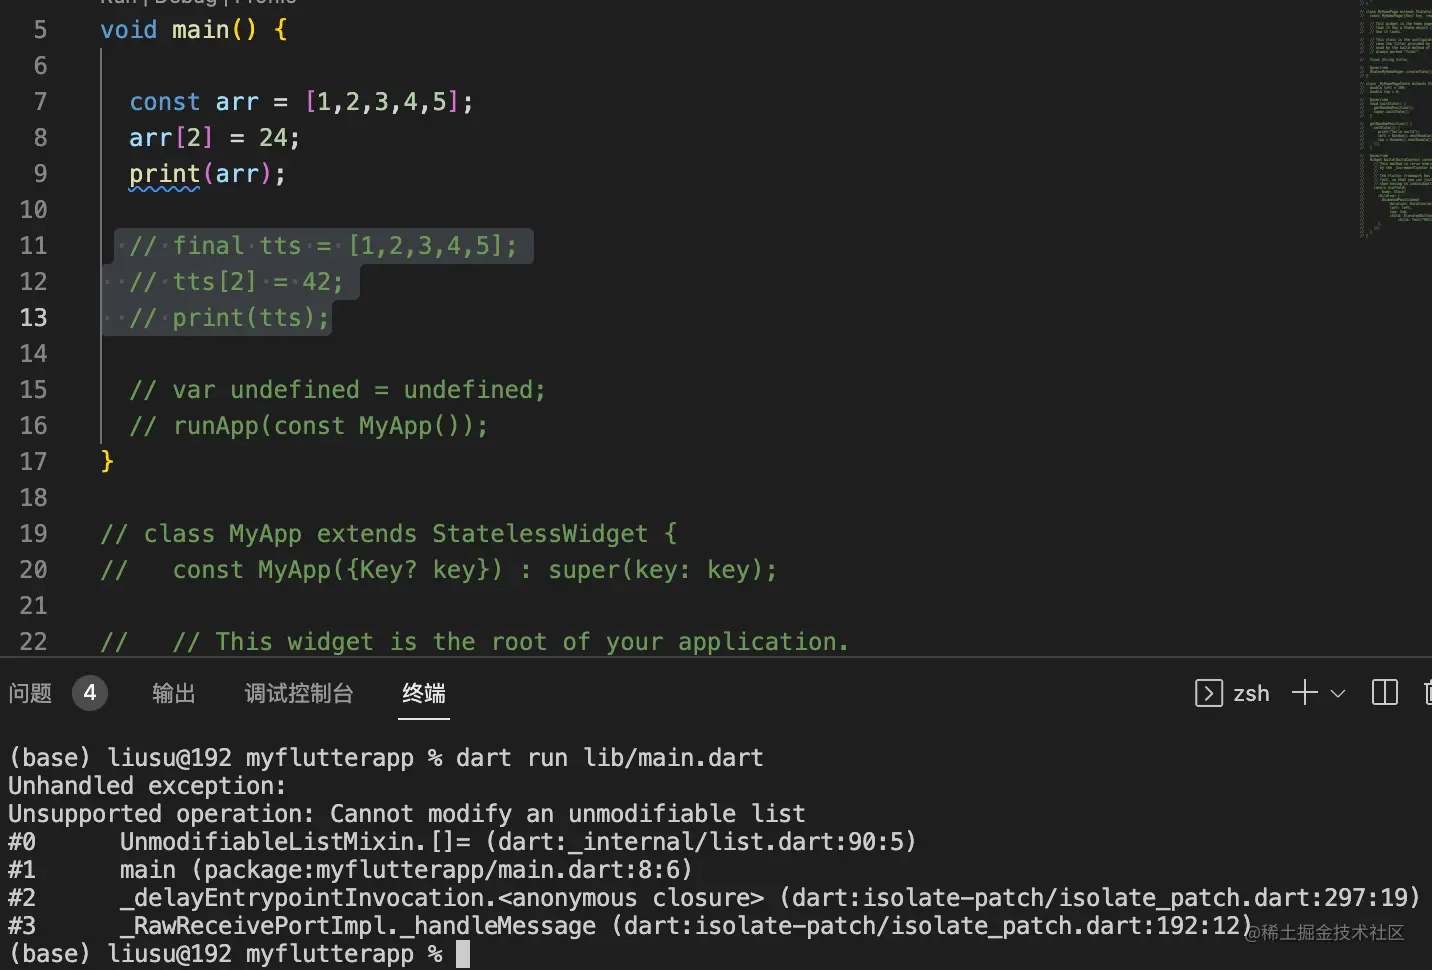
Task: Click '// class MyApp extends StatelessWidget' comment
Action: (x=388, y=533)
